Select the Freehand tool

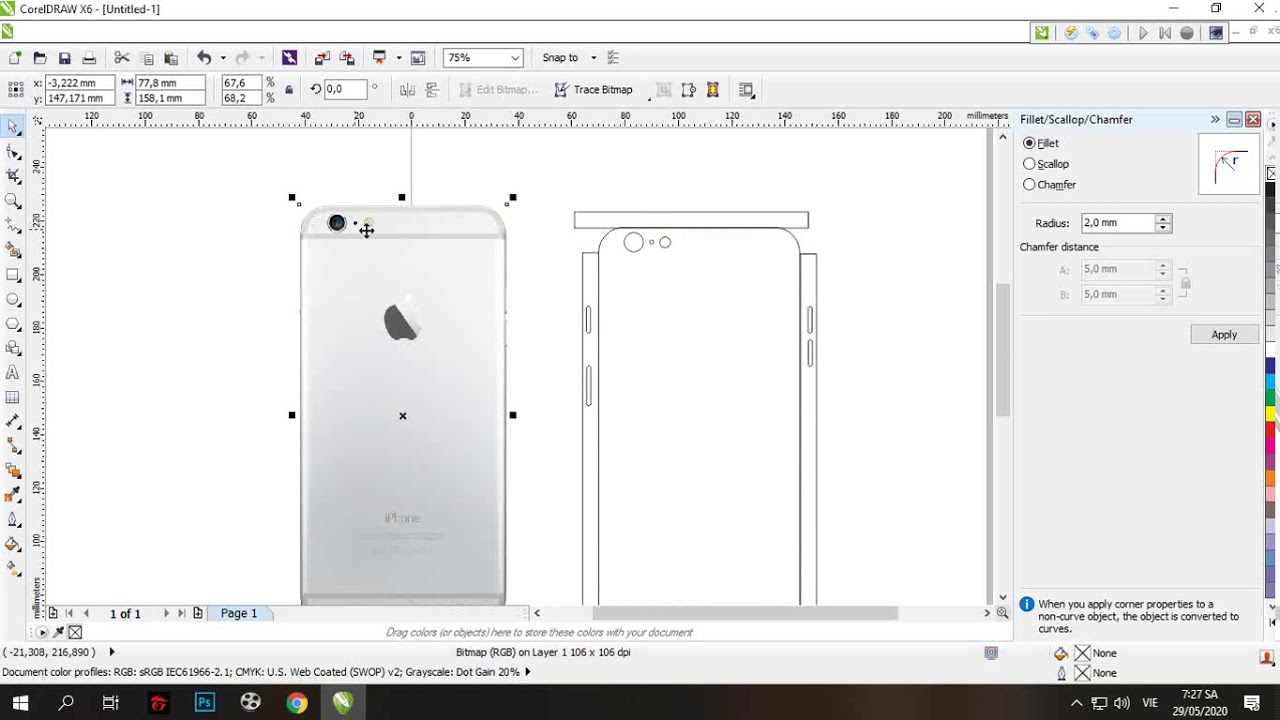pyautogui.click(x=13, y=225)
